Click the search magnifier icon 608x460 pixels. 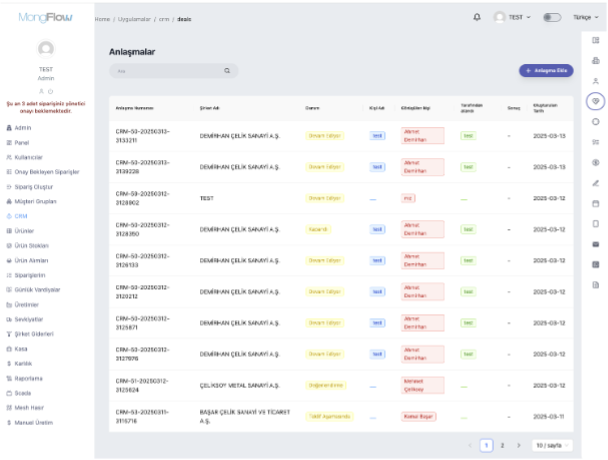(227, 71)
